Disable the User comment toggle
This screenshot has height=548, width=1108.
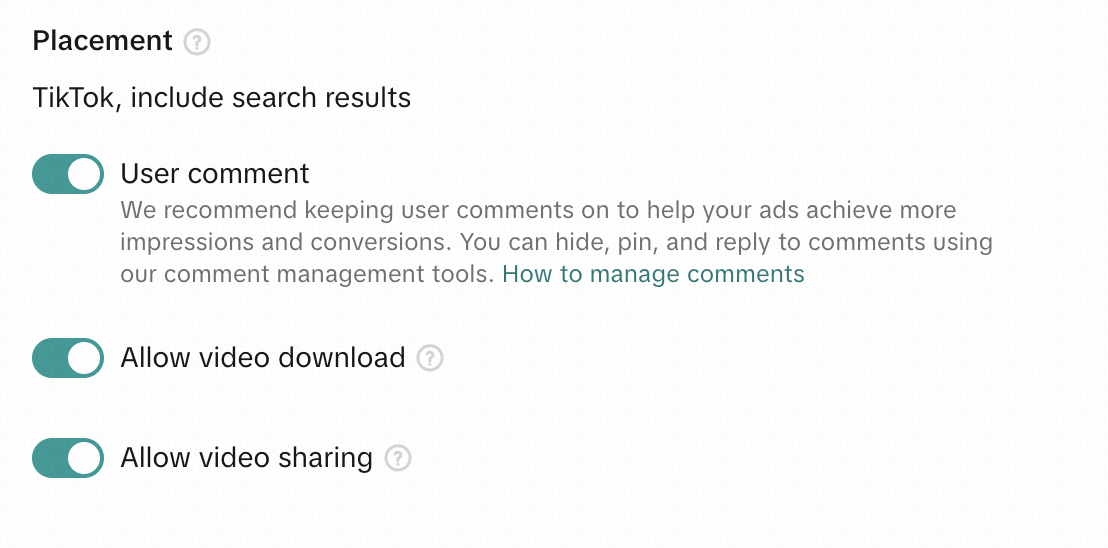point(68,174)
